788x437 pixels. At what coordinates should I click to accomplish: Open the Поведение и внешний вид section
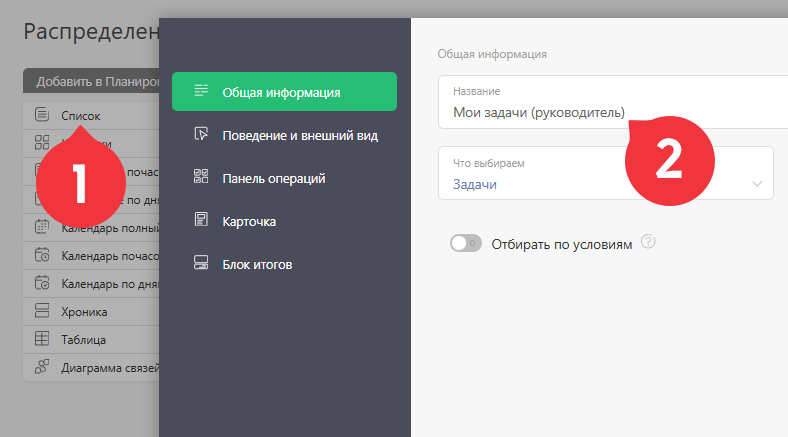[284, 135]
